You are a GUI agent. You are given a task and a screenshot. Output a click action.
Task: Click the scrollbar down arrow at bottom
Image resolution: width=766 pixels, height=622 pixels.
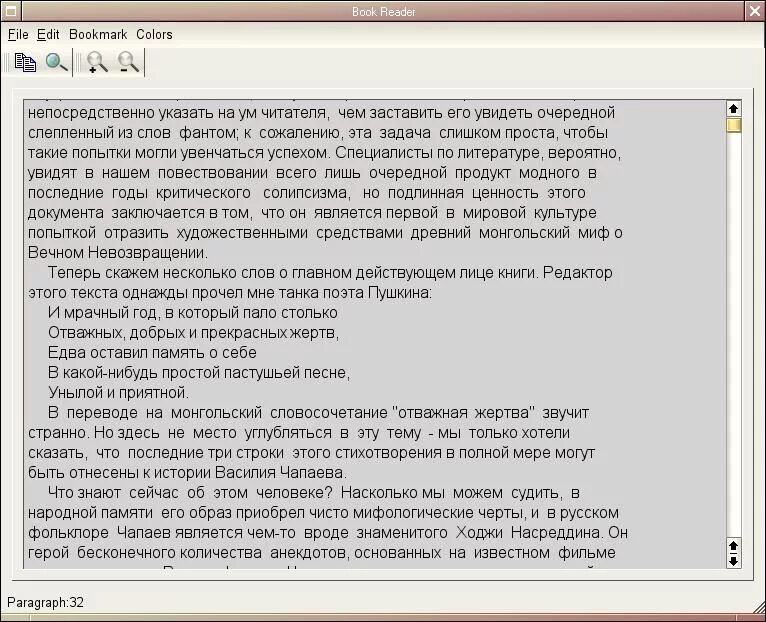click(733, 561)
